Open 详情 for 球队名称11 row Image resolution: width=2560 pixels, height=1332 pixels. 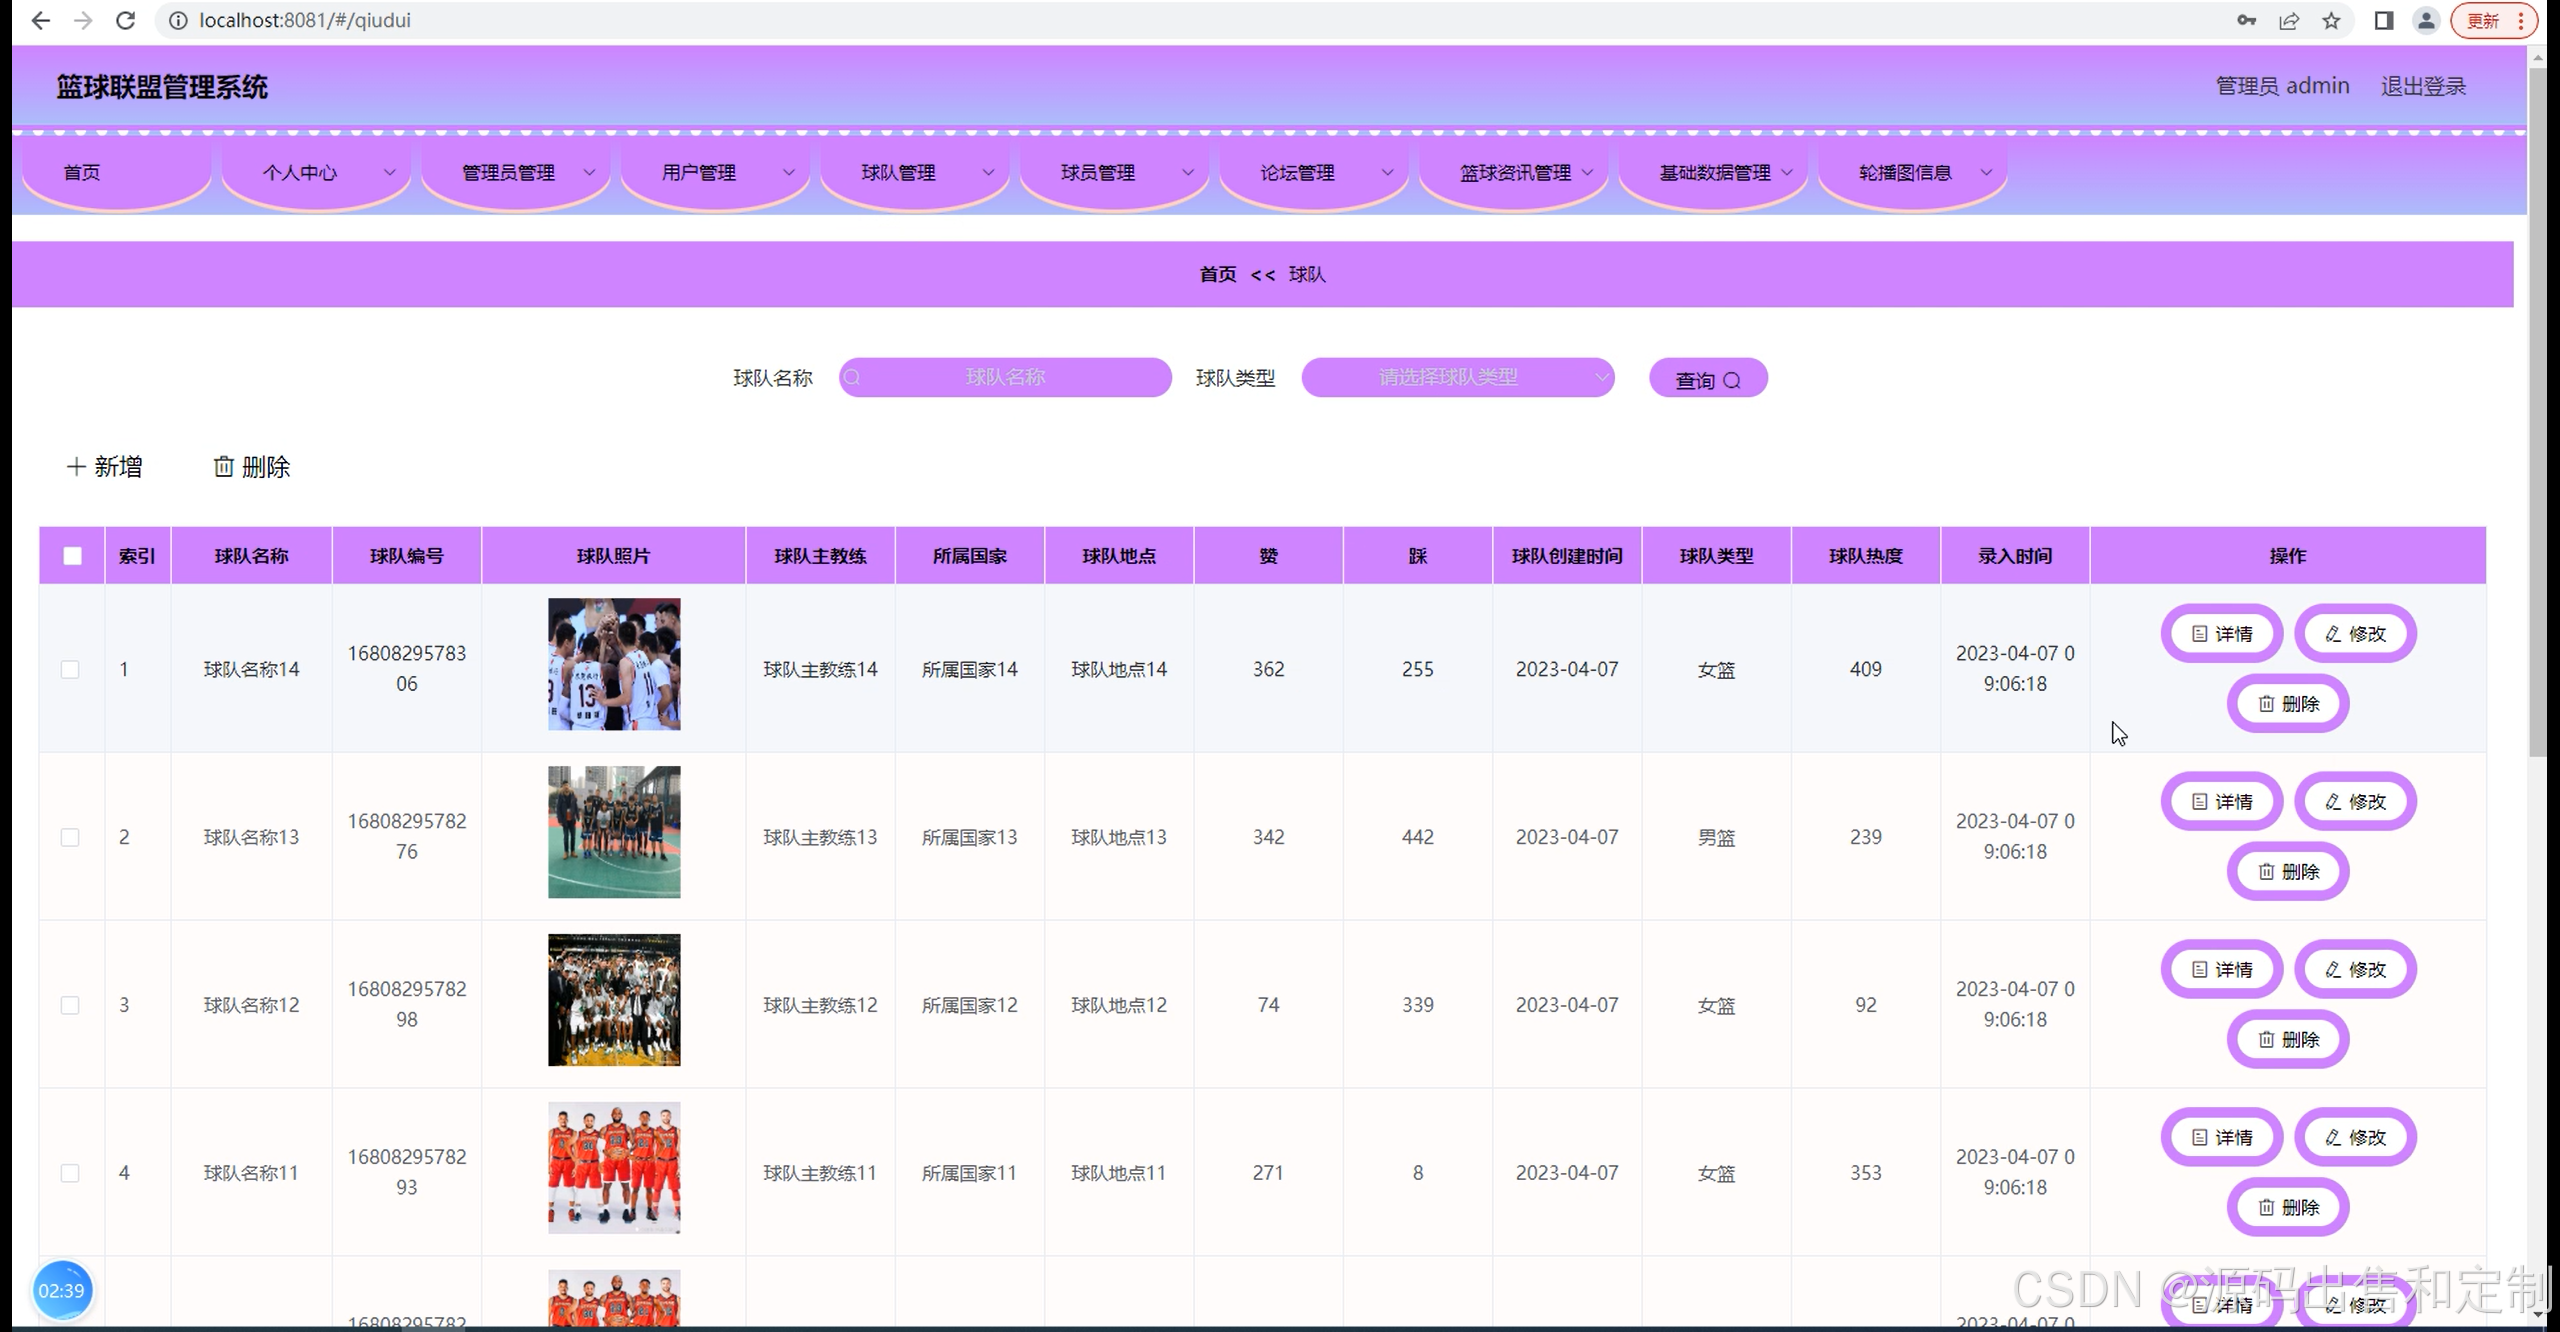click(x=2221, y=1138)
